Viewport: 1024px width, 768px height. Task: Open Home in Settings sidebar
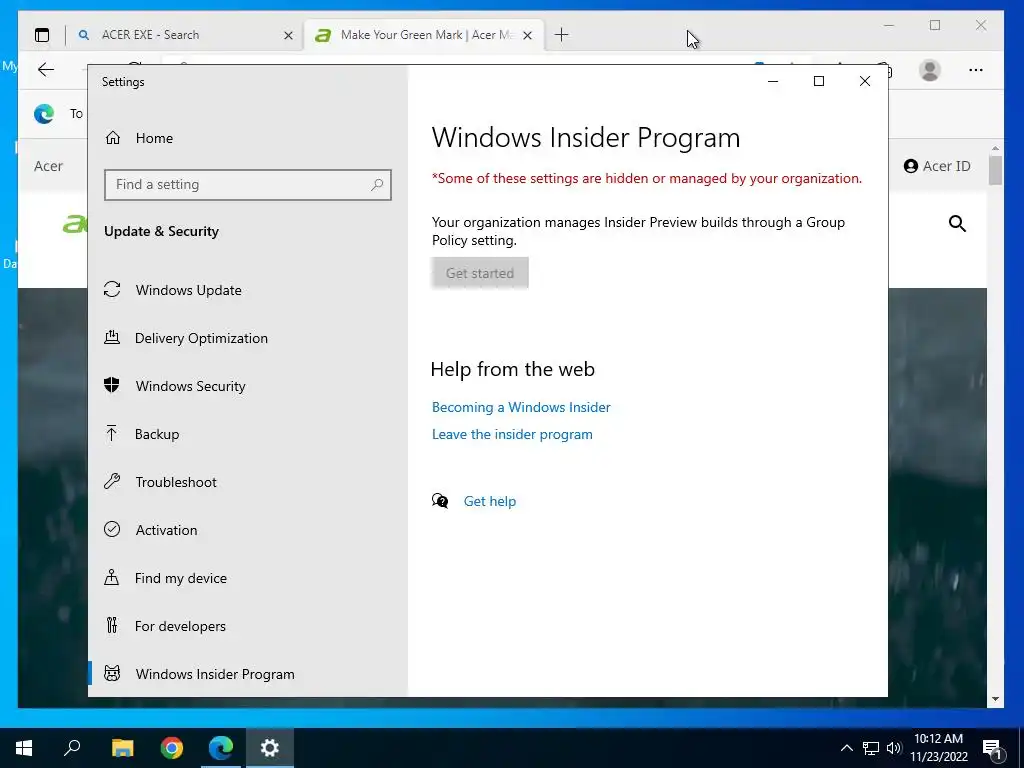pos(248,138)
